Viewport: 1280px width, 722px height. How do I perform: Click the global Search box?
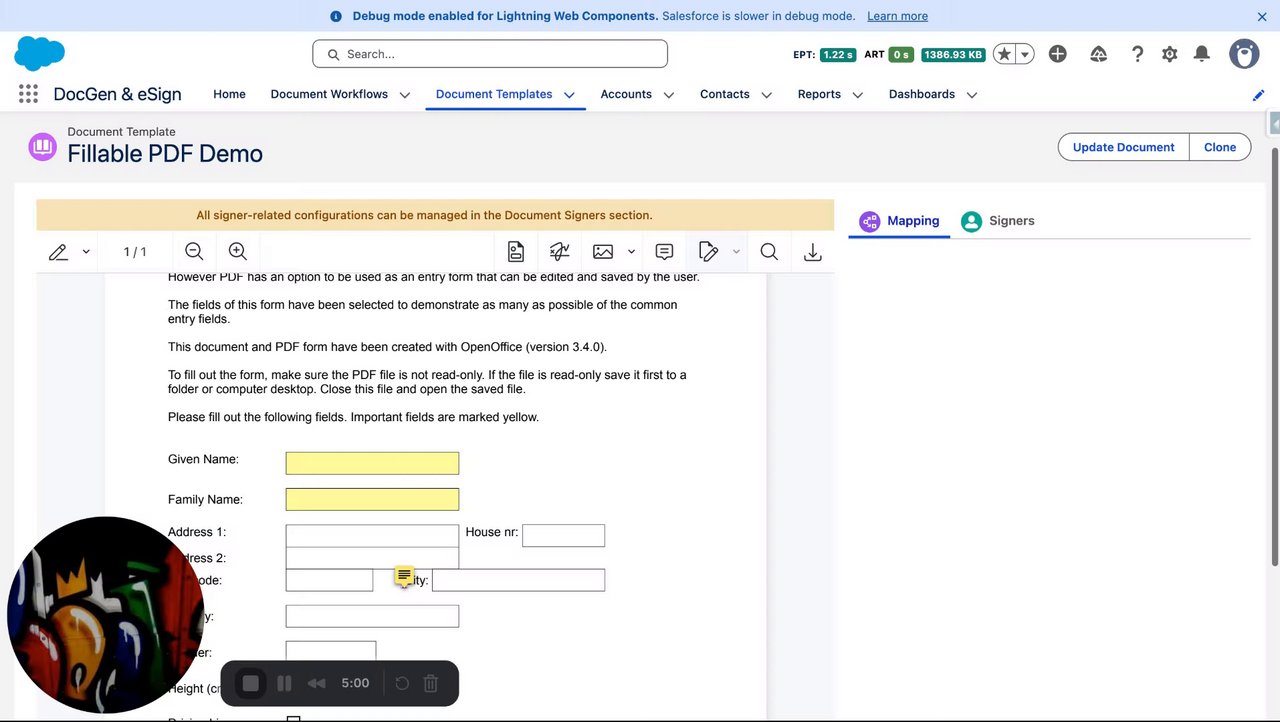[490, 54]
